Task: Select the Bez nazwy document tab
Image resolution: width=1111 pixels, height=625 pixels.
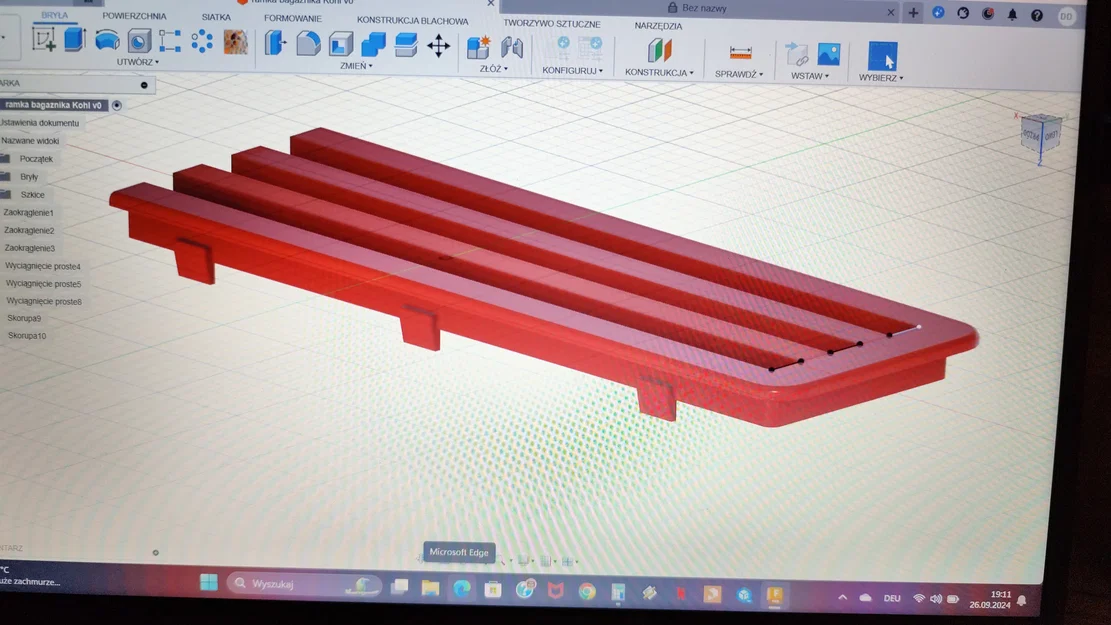Action: pyautogui.click(x=697, y=8)
